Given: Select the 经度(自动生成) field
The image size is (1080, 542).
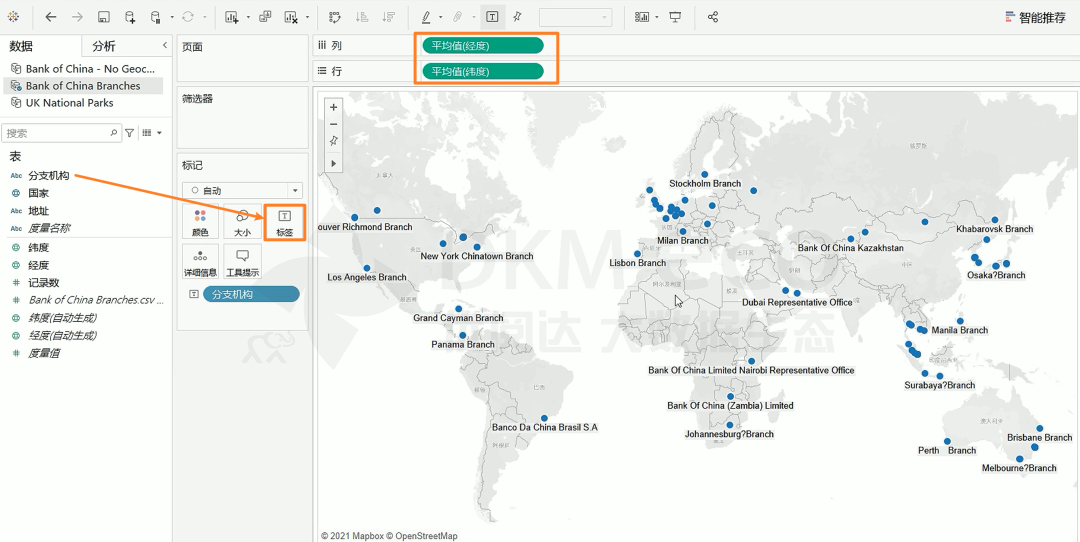Looking at the screenshot, I should [x=62, y=335].
